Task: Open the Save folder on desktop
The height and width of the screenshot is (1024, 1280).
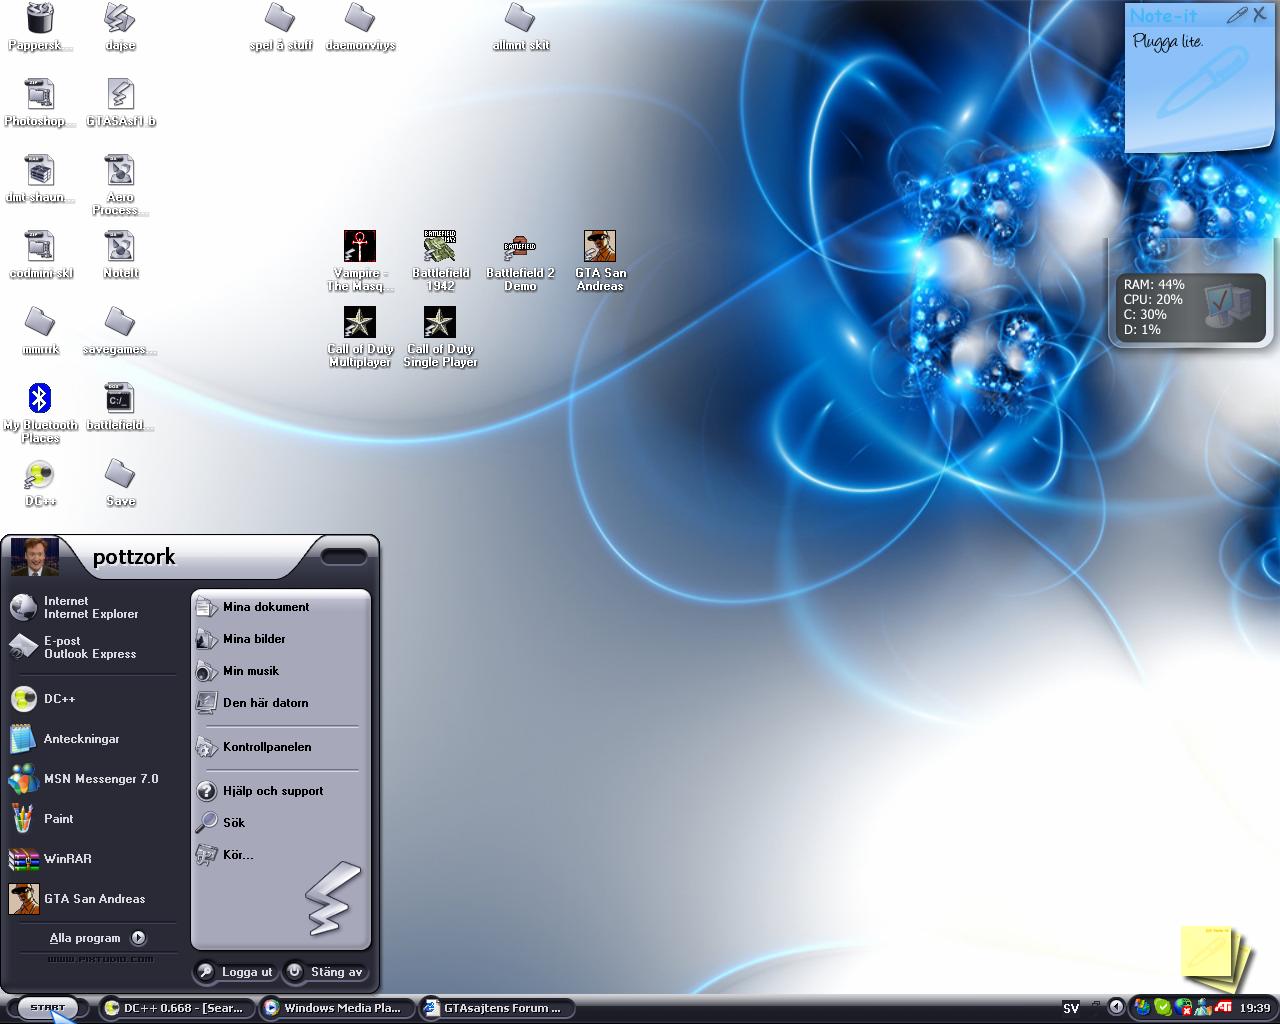Action: (120, 481)
